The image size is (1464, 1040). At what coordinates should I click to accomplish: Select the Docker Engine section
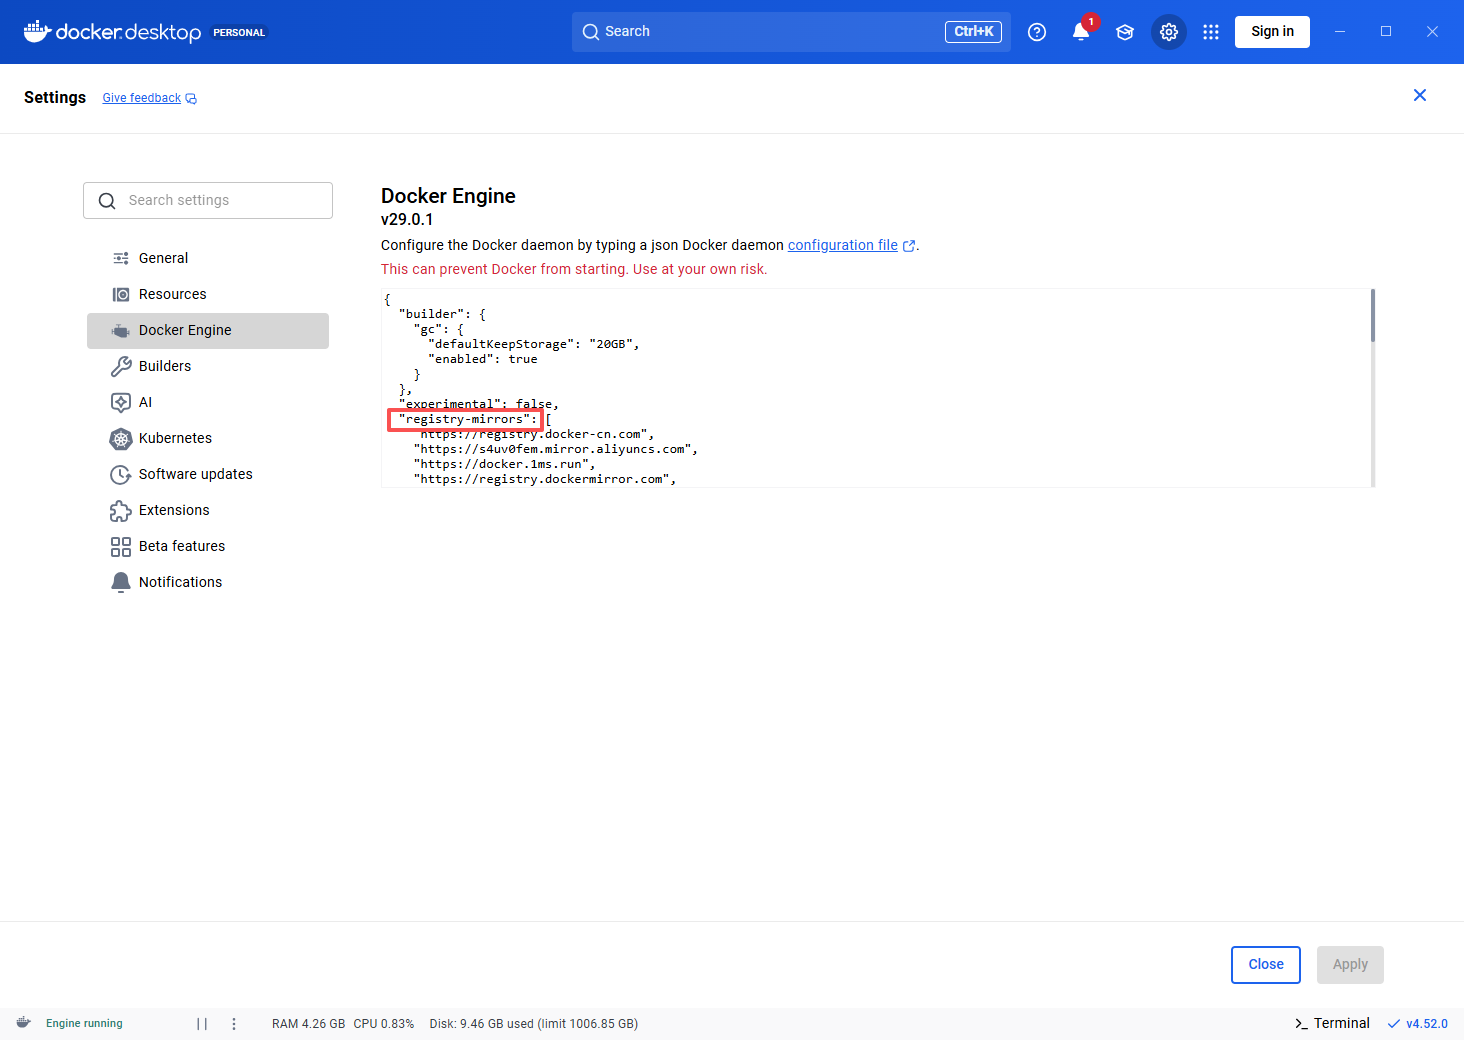(208, 330)
